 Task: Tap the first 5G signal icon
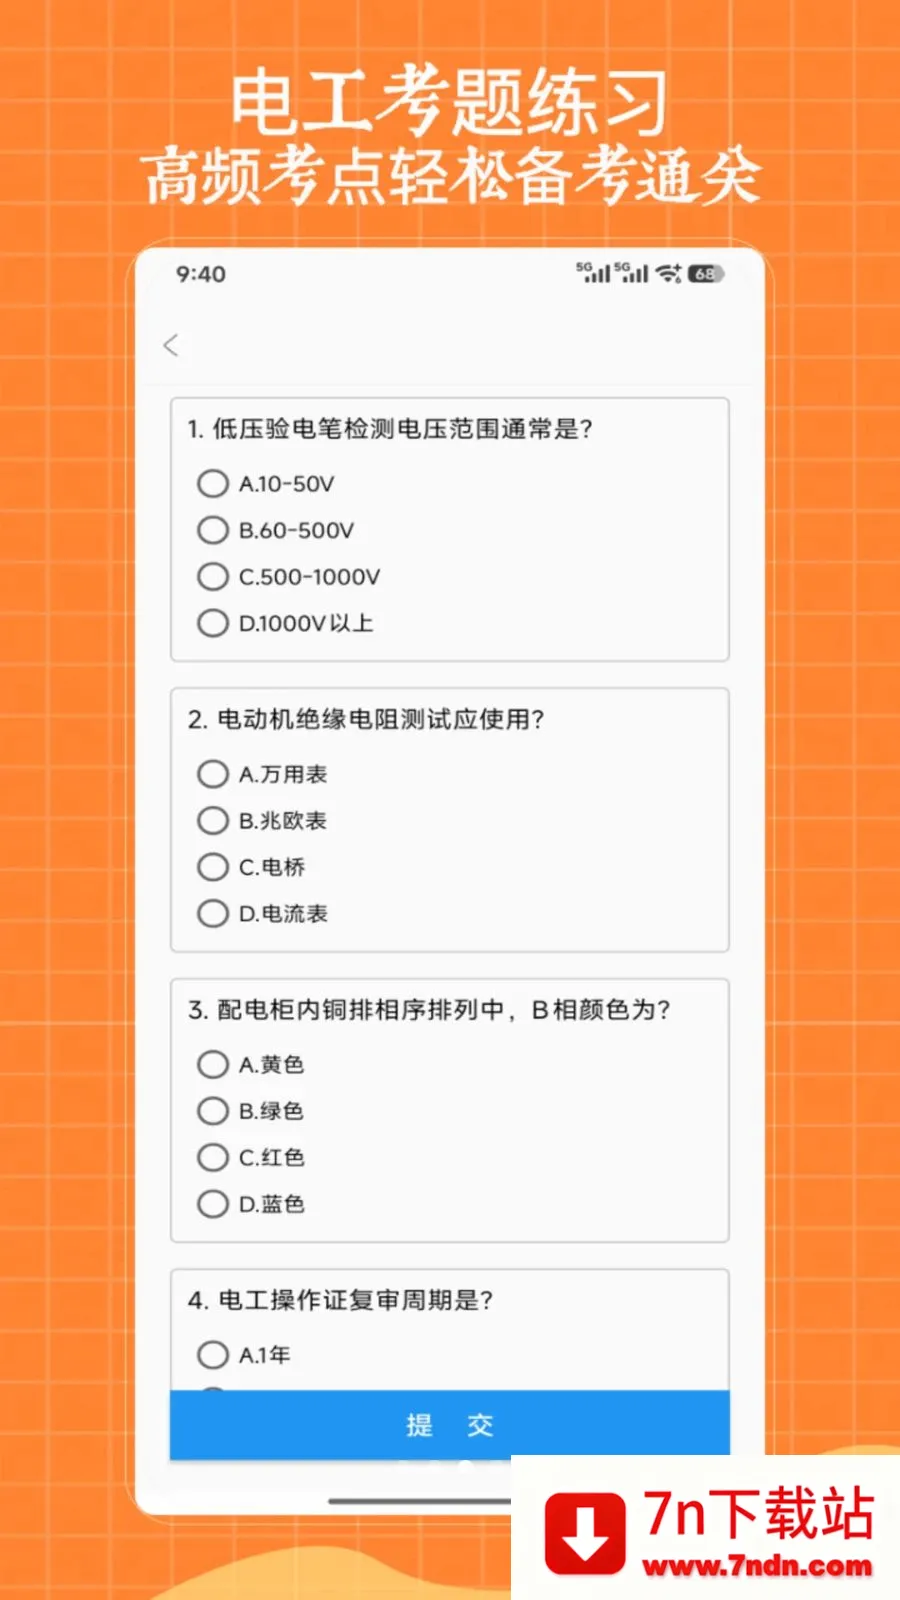click(593, 272)
